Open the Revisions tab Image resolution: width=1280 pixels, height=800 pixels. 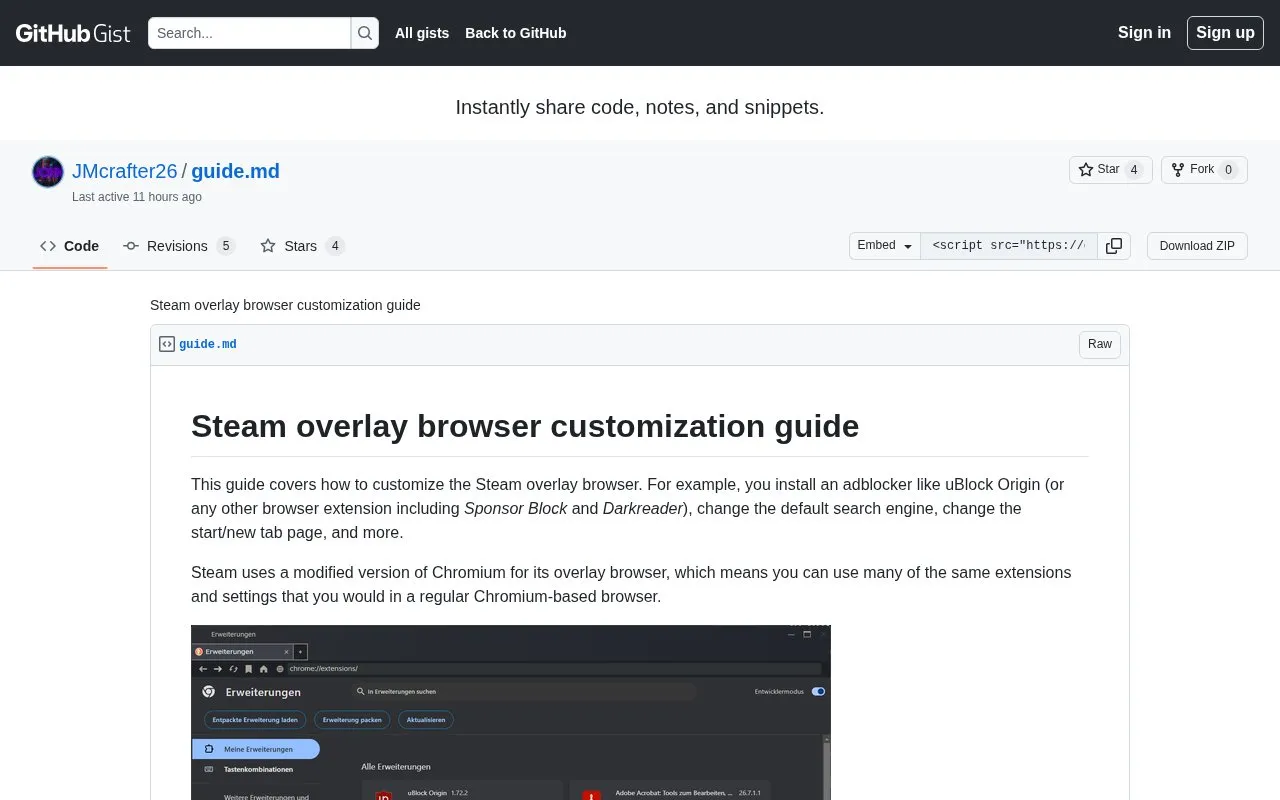coord(179,246)
